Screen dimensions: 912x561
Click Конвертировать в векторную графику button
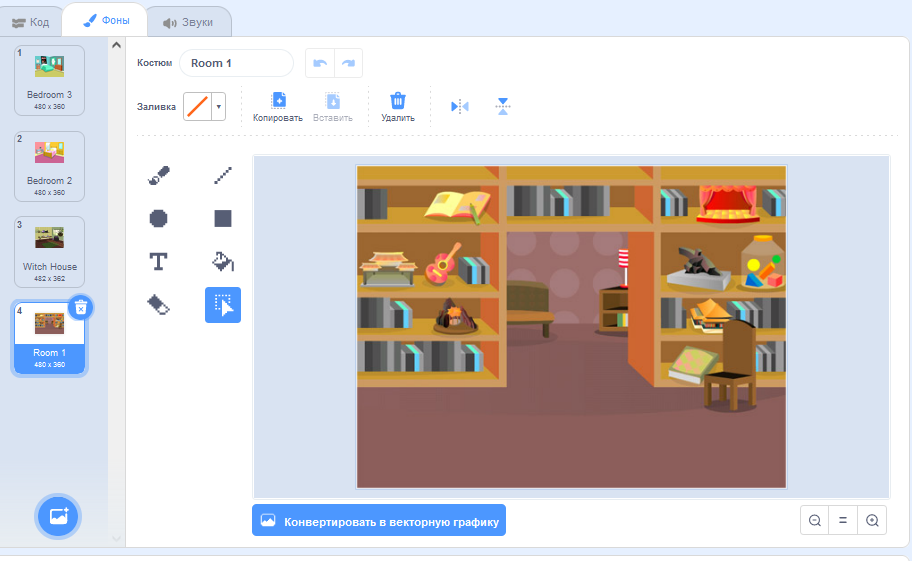[x=379, y=521]
